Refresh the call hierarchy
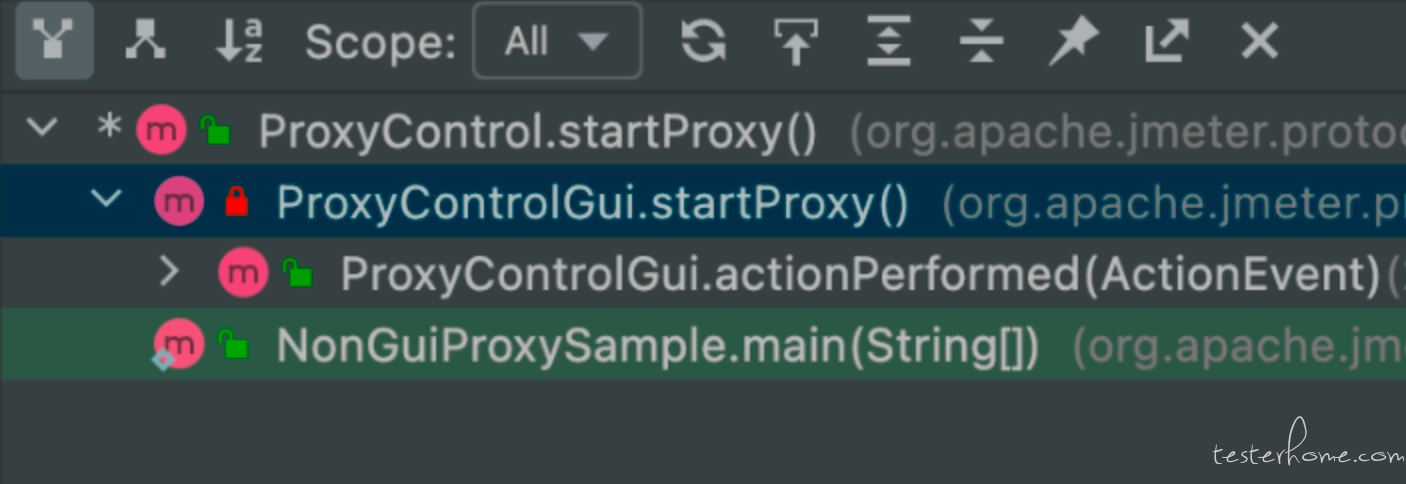 click(703, 42)
